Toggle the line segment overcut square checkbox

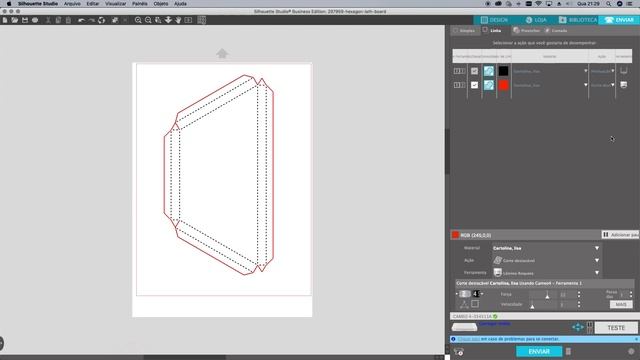point(475,304)
